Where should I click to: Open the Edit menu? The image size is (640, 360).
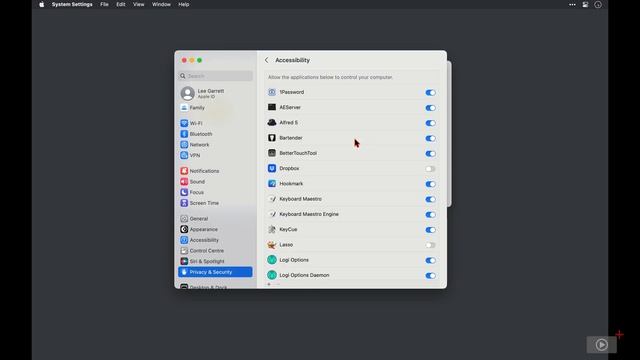[x=121, y=4]
